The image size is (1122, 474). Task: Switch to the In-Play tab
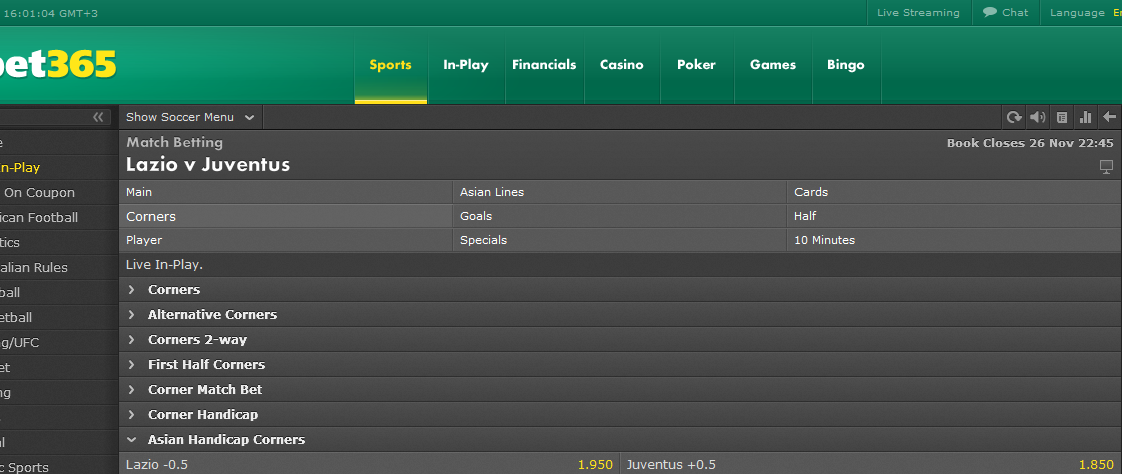(466, 64)
